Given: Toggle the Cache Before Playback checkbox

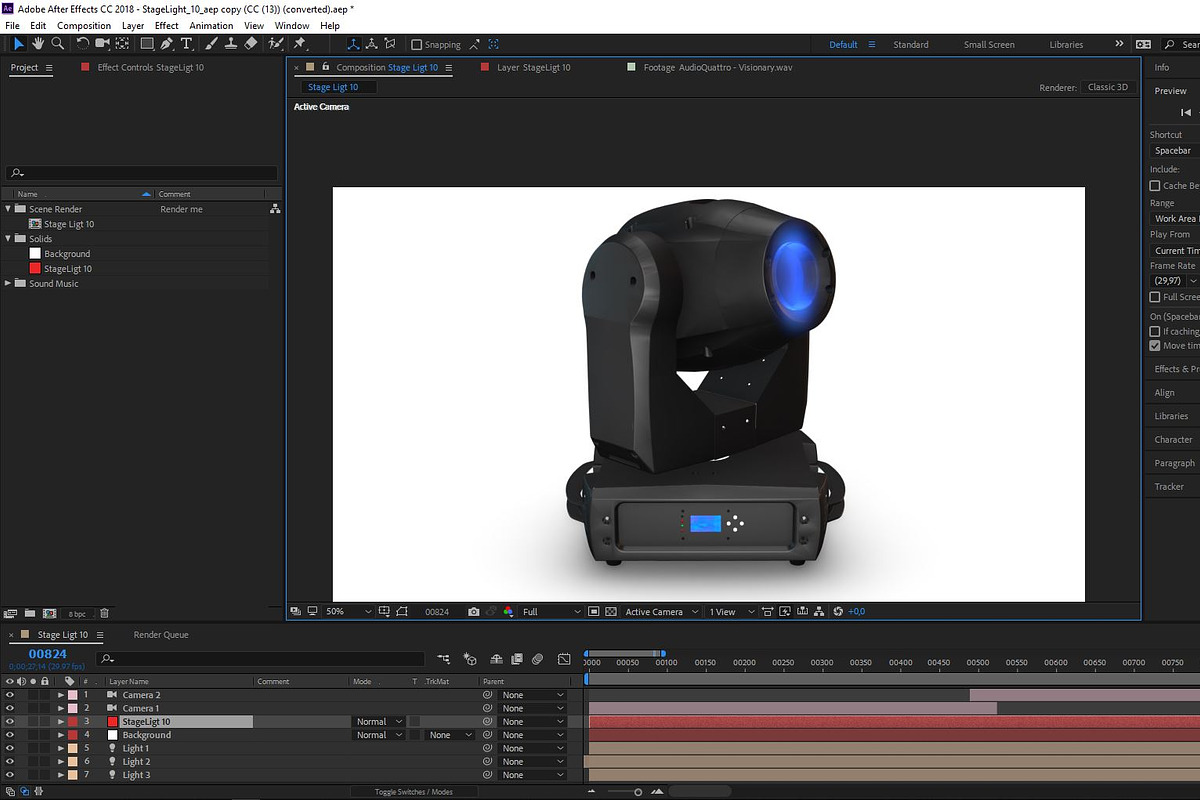Looking at the screenshot, I should tap(1155, 186).
